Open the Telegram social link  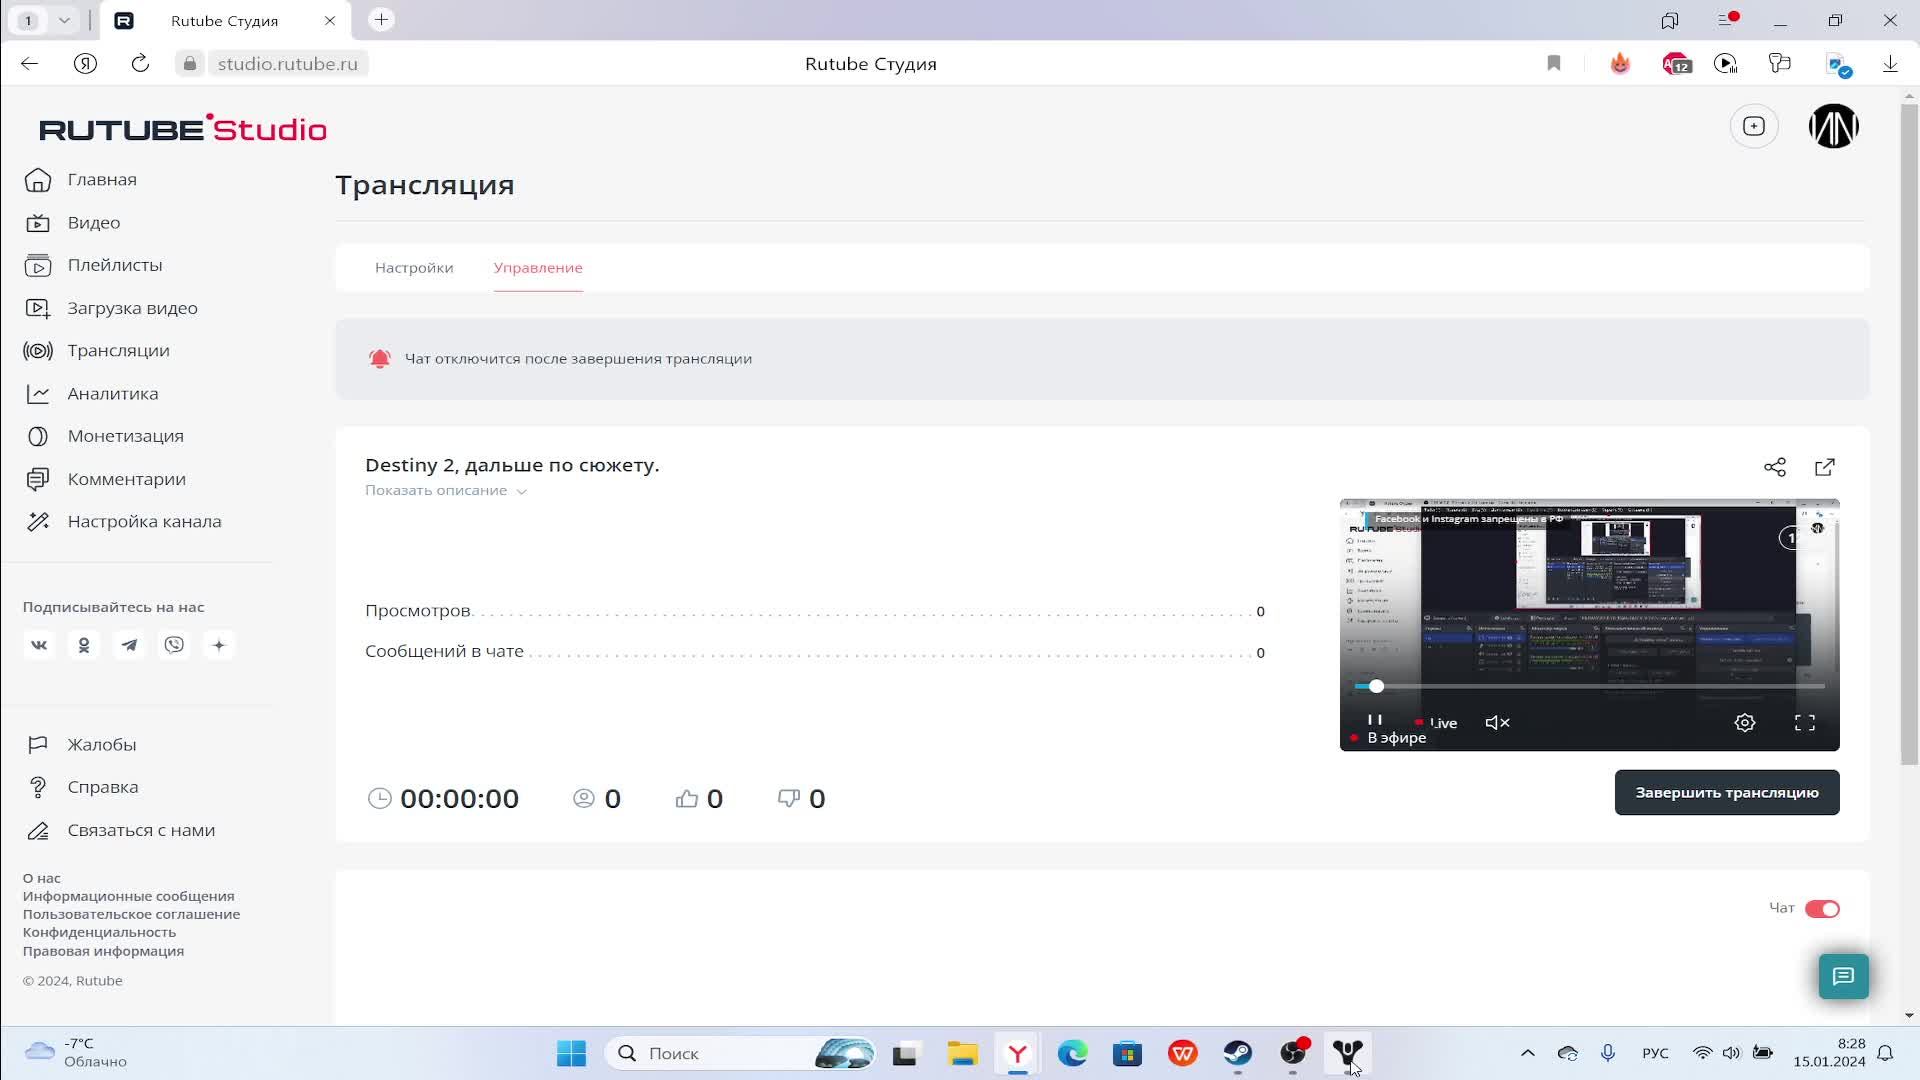tap(129, 645)
